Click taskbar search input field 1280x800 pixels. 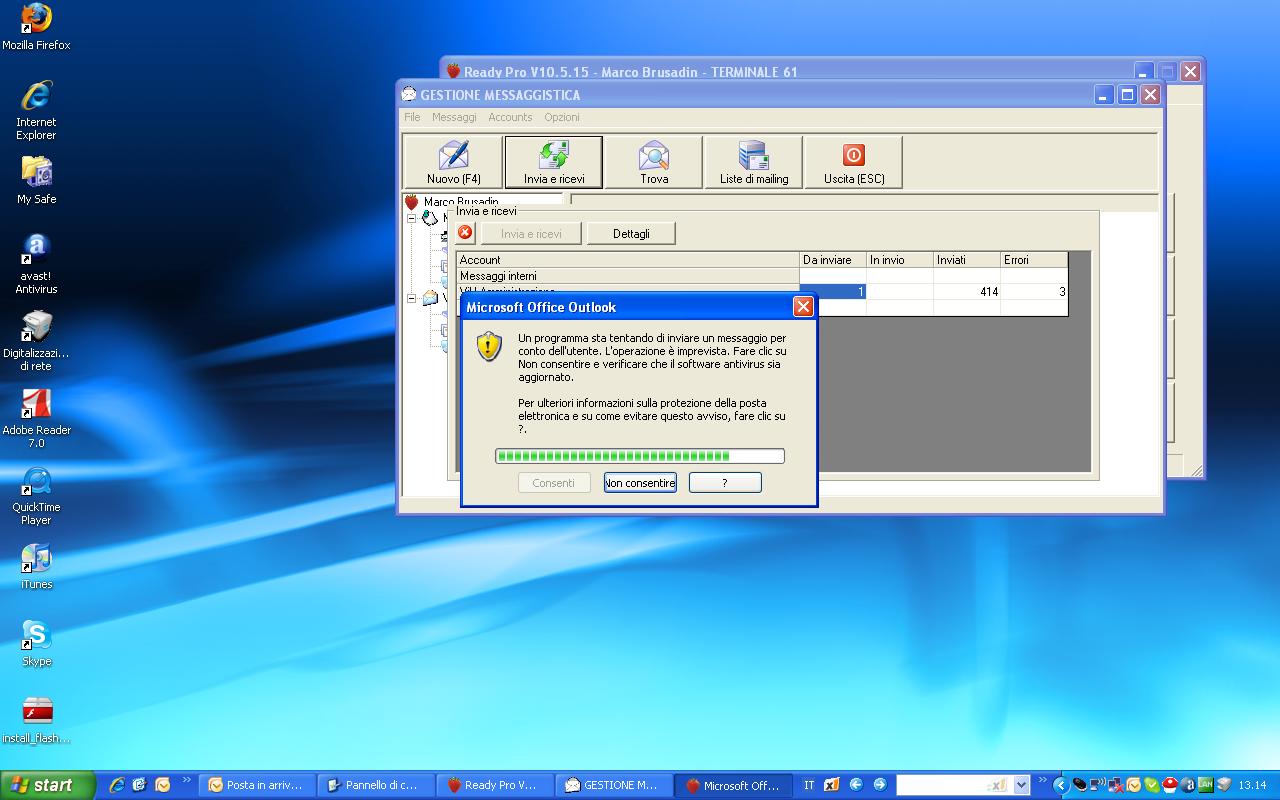pyautogui.click(x=955, y=785)
